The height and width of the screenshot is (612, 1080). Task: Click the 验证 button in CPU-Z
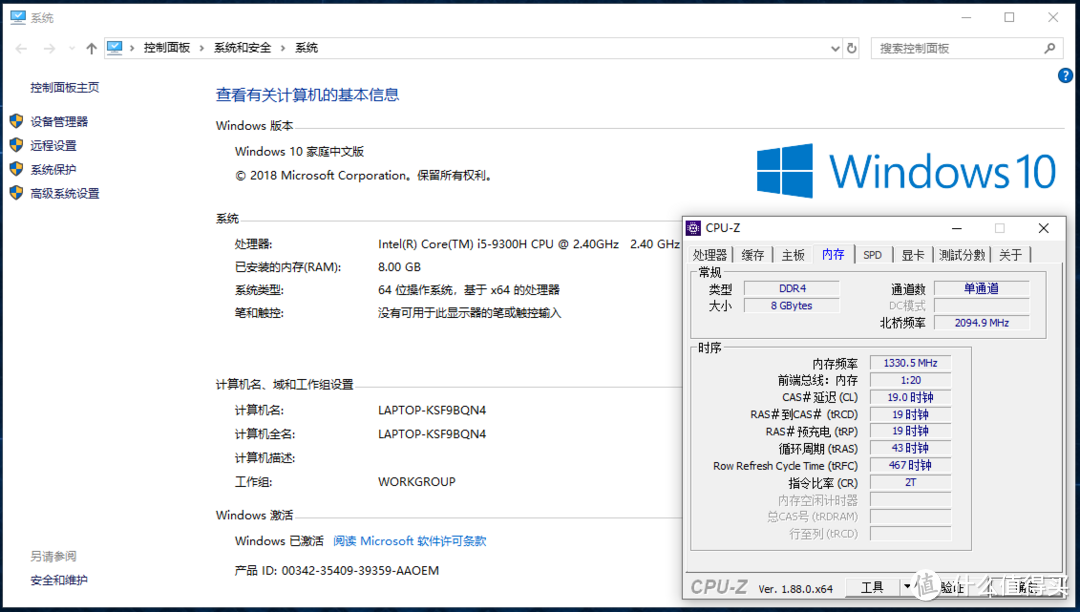[x=953, y=587]
